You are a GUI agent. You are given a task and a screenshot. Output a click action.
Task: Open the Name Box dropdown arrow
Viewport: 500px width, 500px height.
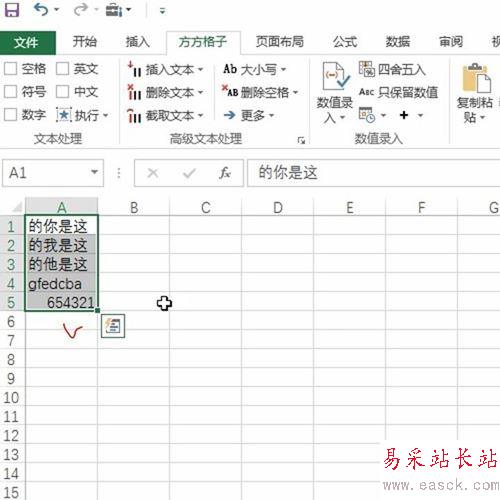coord(95,172)
